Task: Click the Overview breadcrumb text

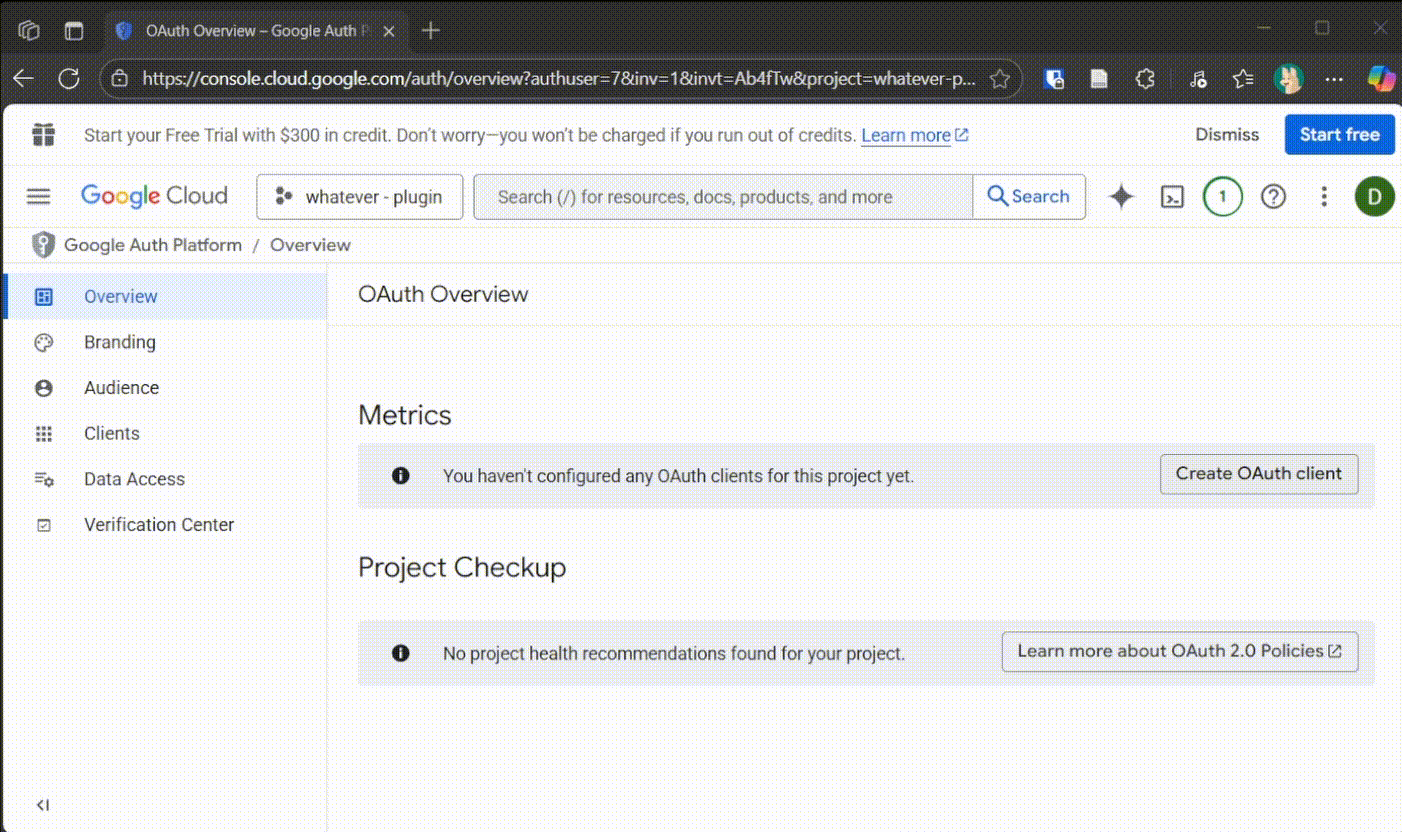Action: (x=310, y=245)
